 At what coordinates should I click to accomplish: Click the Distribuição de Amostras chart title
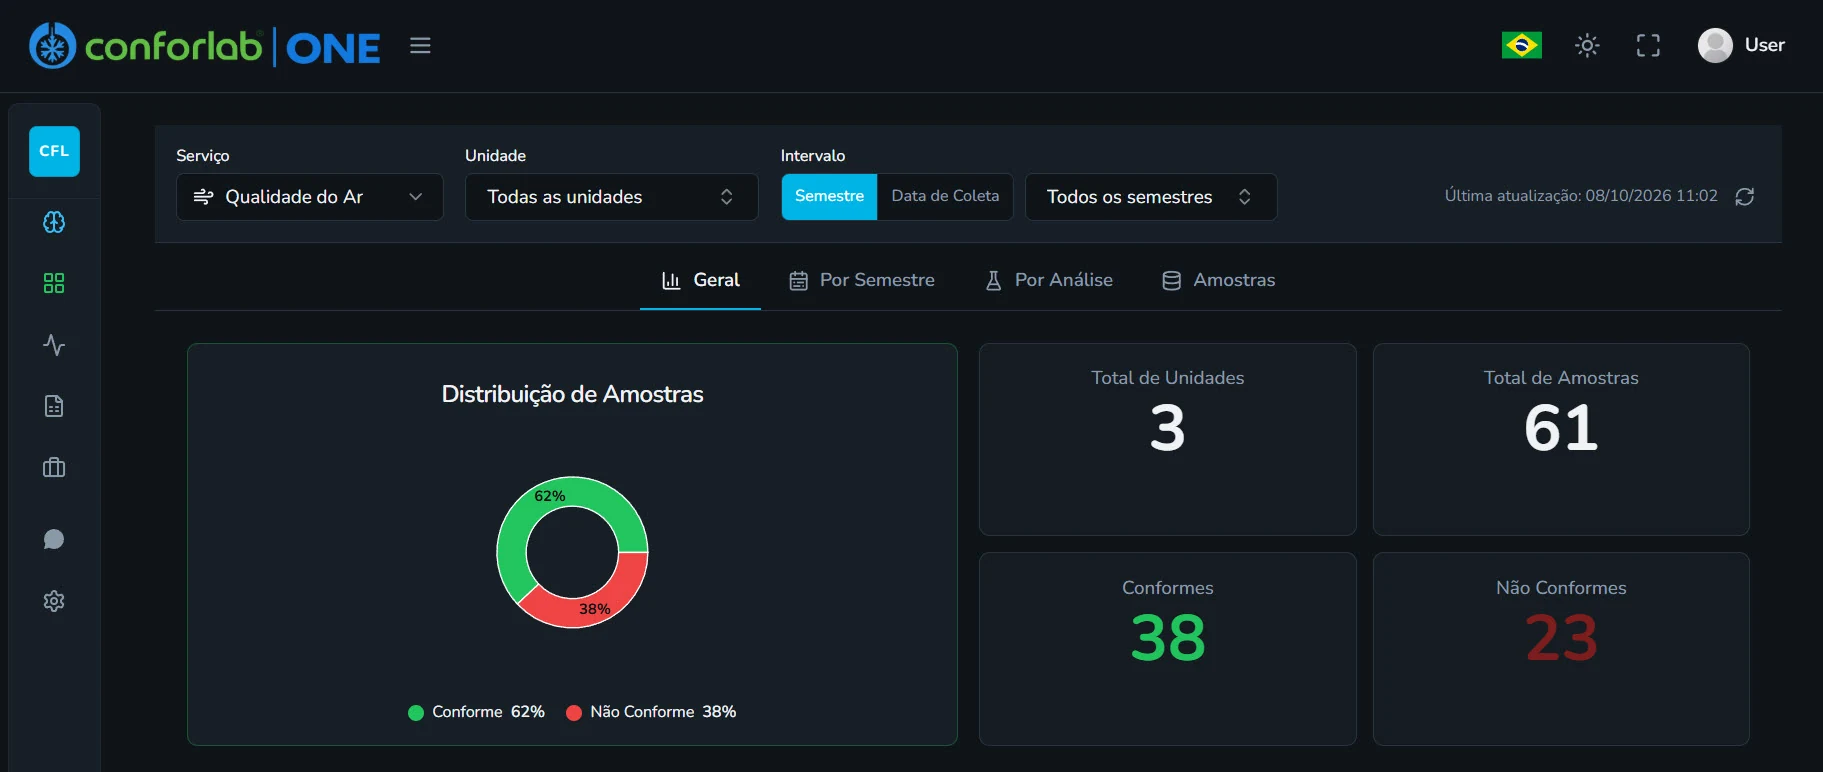point(572,394)
